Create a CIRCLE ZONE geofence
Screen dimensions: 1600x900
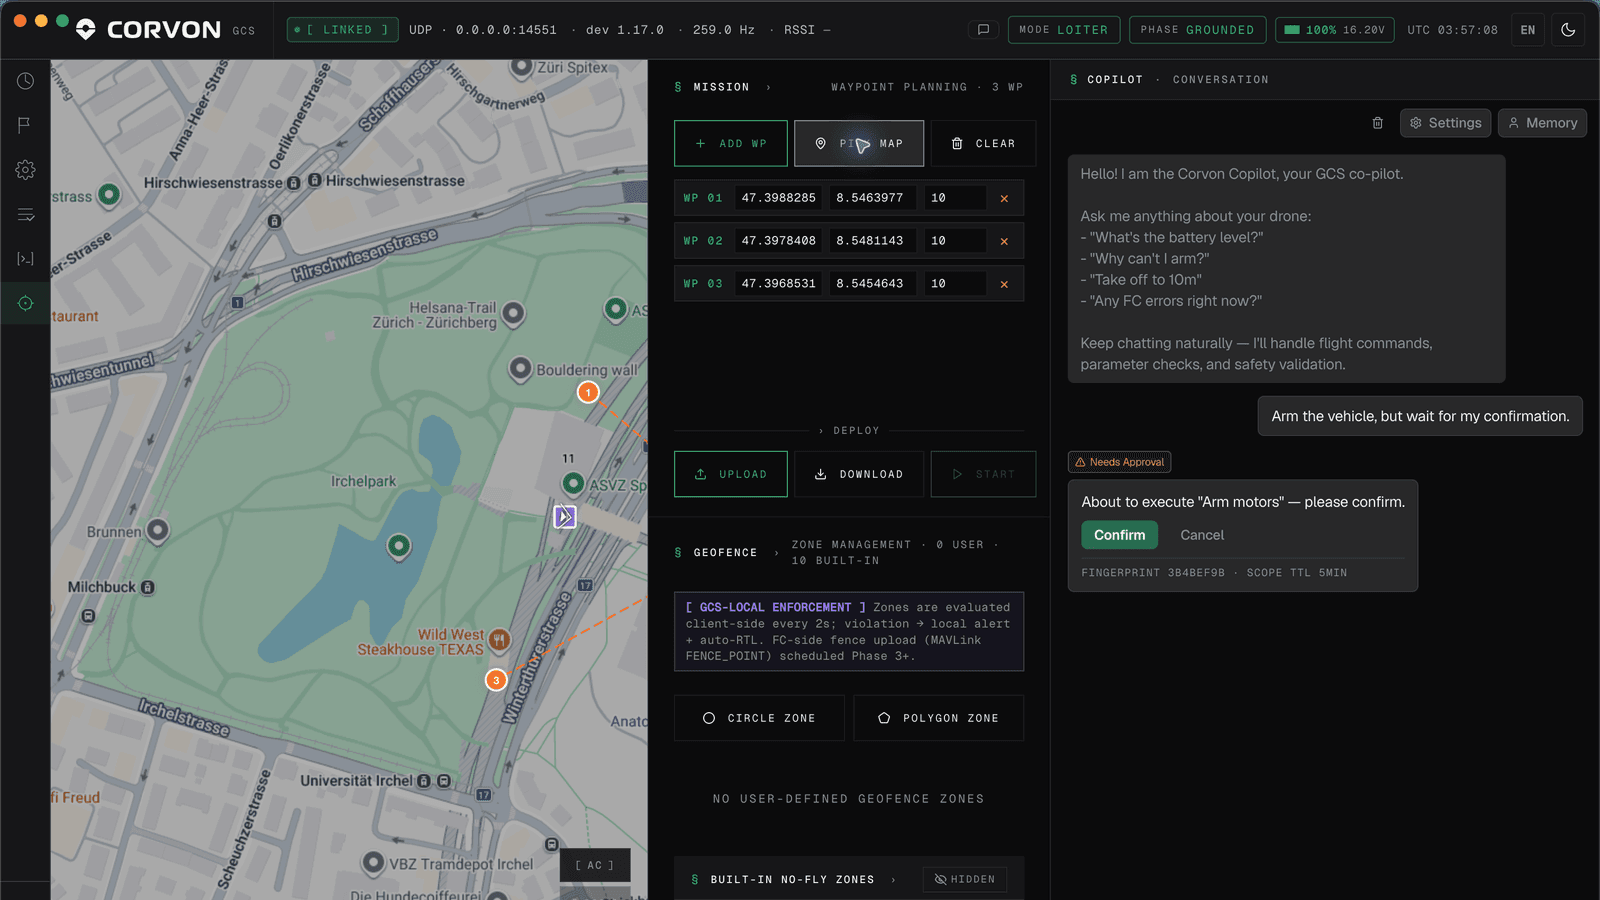(759, 718)
